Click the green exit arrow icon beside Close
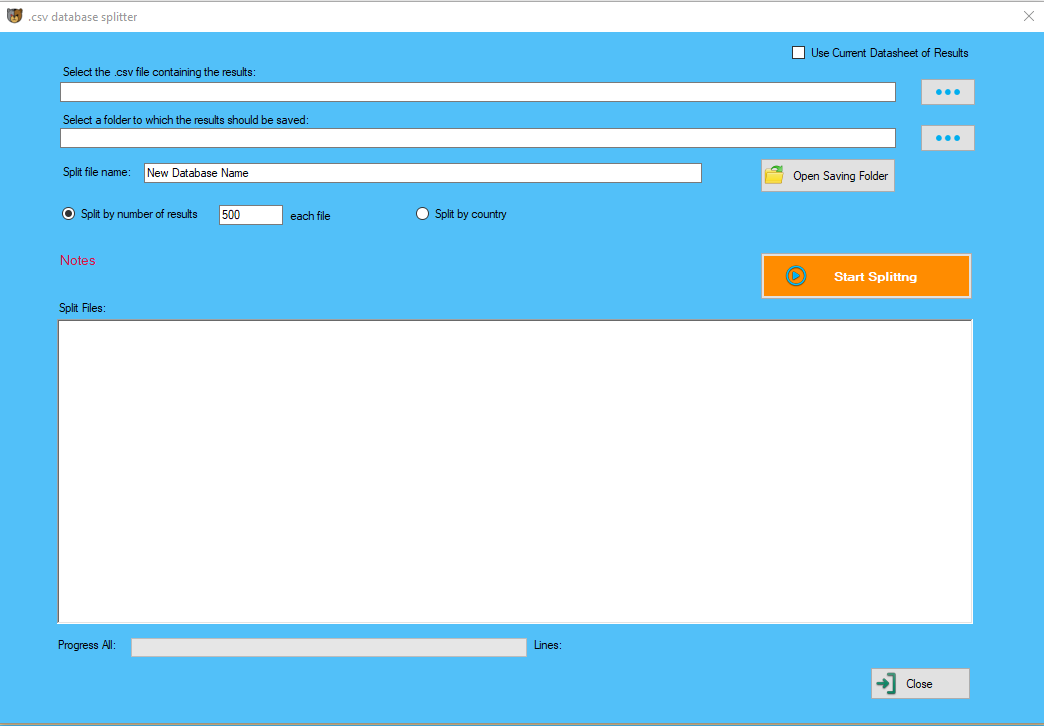The height and width of the screenshot is (726, 1044). pos(886,684)
